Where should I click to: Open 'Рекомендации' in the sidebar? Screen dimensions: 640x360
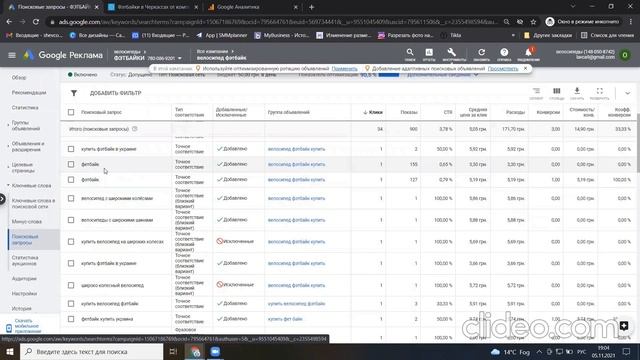click(29, 93)
